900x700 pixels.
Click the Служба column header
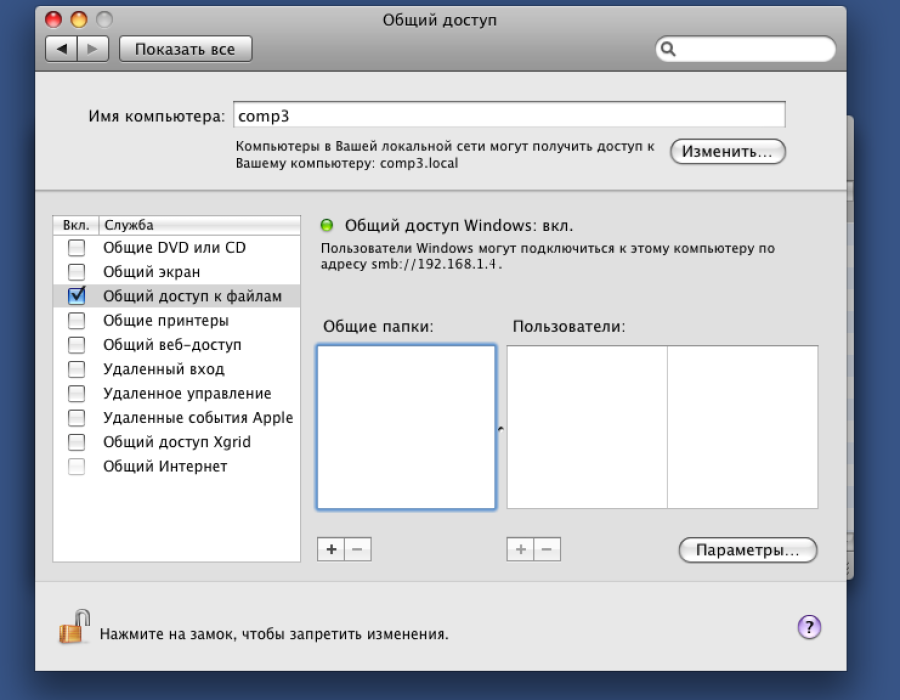click(200, 225)
